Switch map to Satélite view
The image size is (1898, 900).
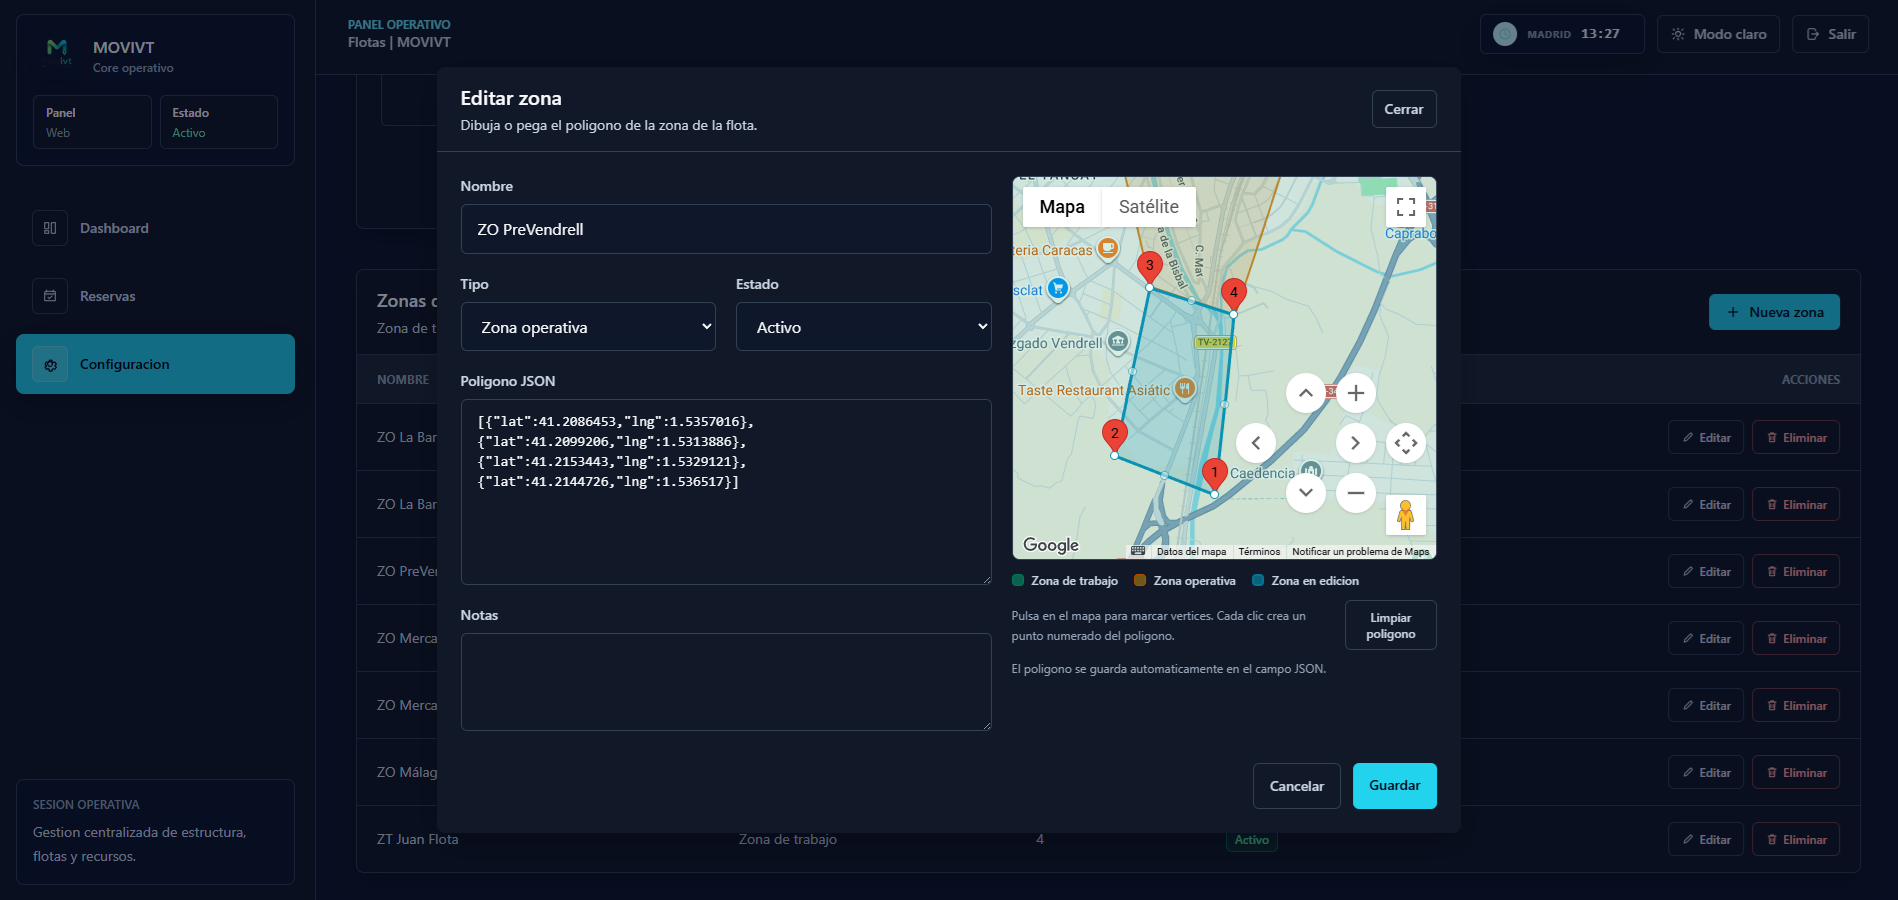(x=1148, y=207)
